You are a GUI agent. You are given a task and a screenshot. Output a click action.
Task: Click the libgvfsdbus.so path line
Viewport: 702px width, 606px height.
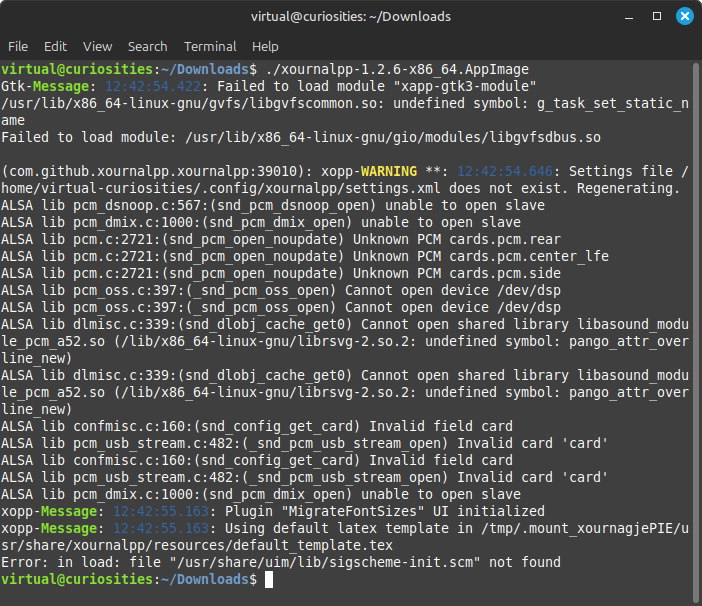[301, 137]
